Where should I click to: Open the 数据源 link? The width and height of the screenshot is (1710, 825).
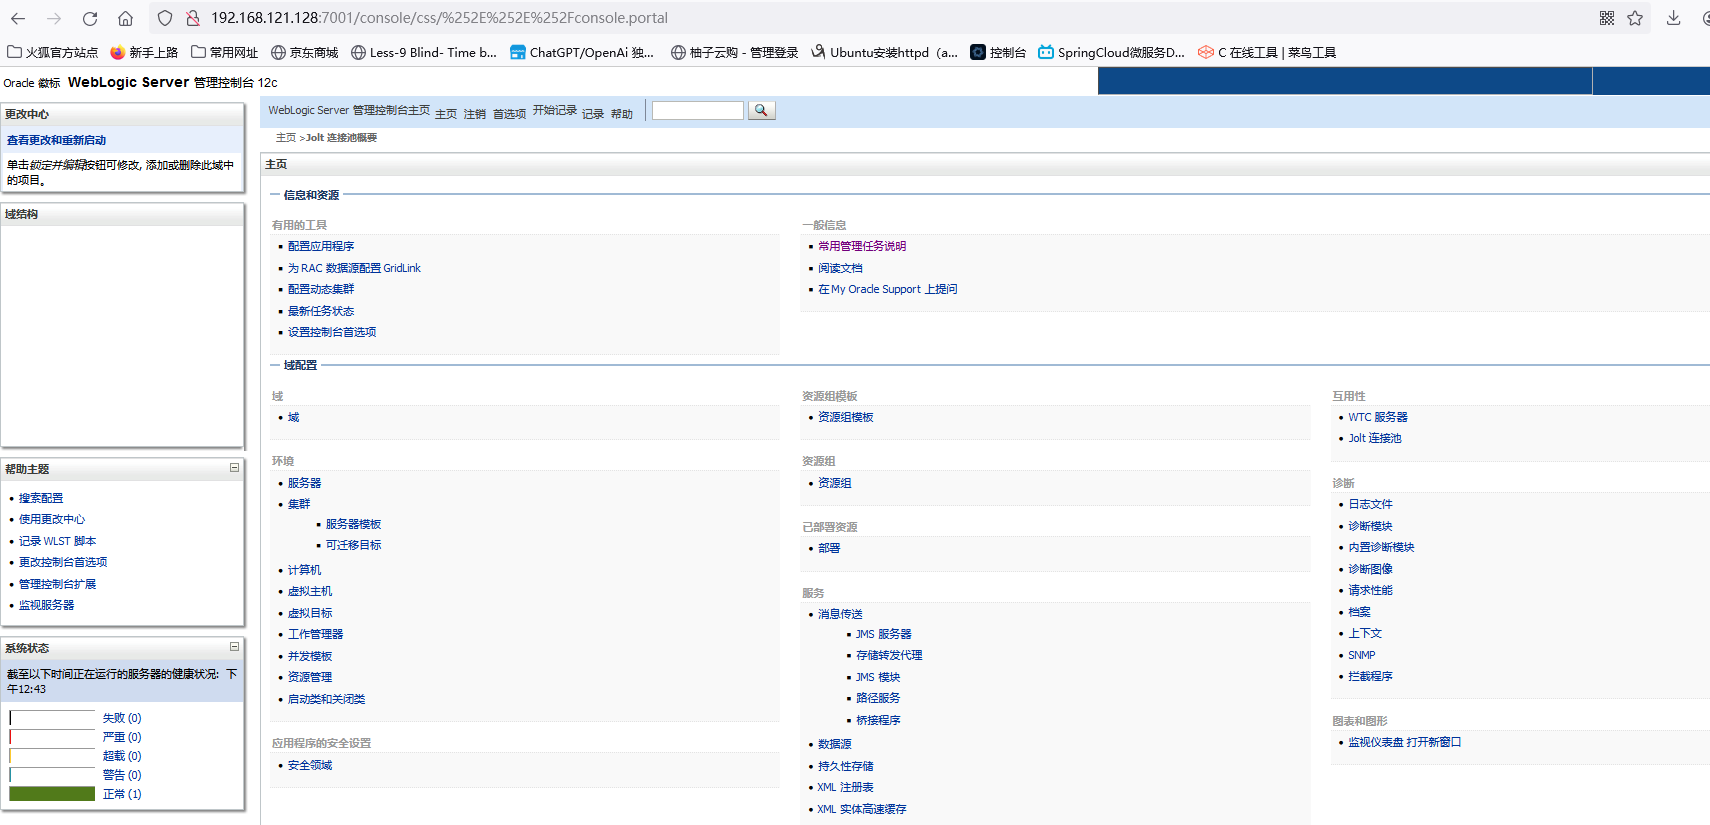[x=834, y=744]
